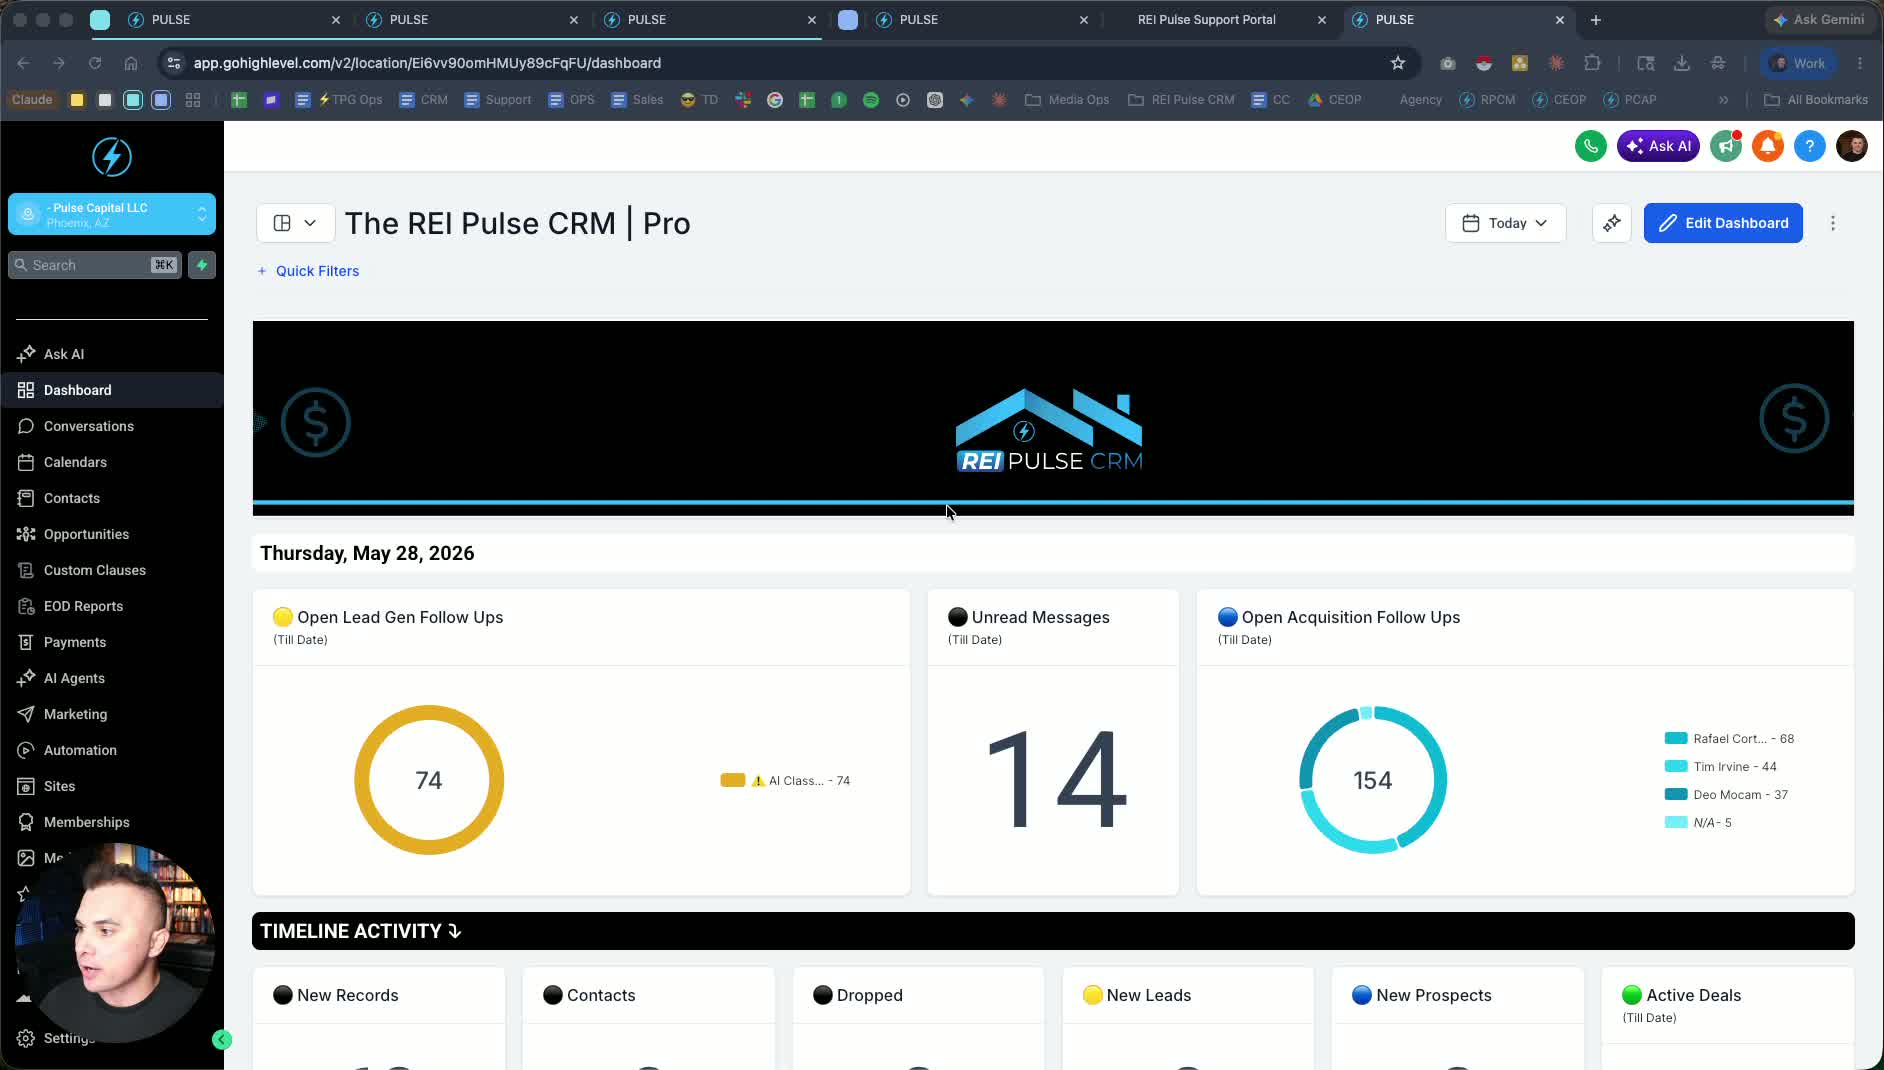Open browser home button

tap(131, 63)
